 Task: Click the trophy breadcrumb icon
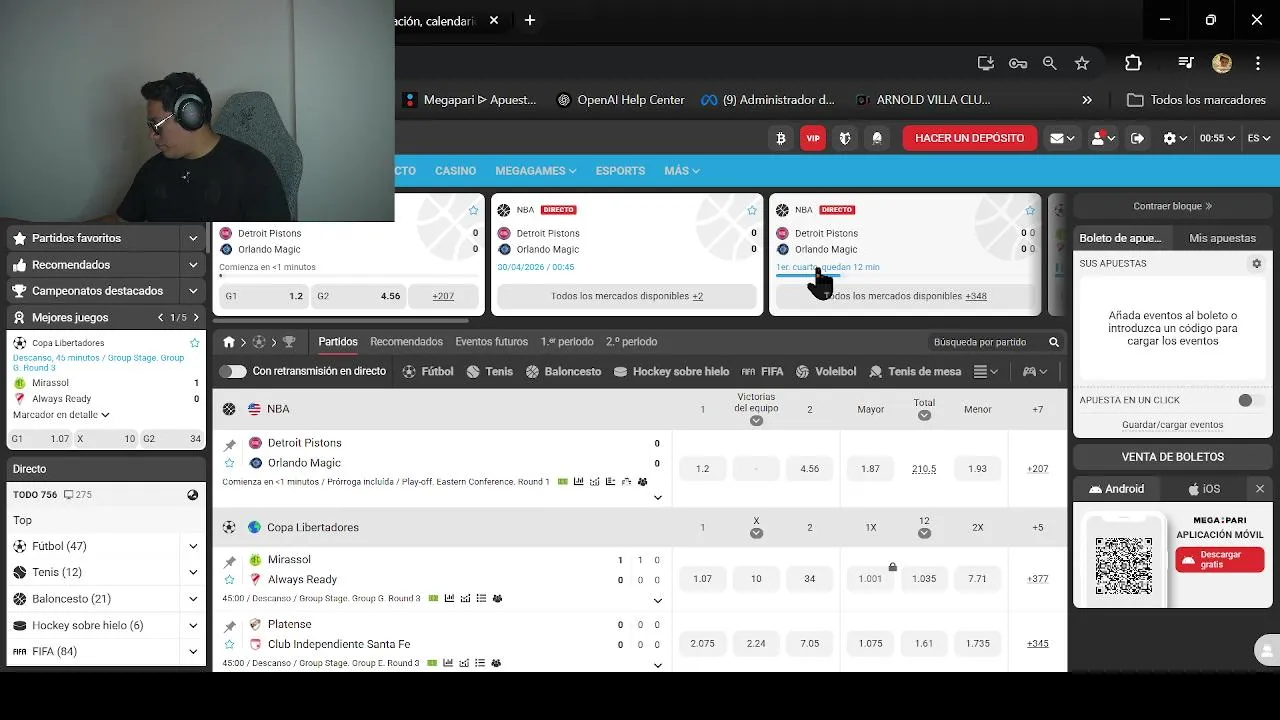click(289, 342)
